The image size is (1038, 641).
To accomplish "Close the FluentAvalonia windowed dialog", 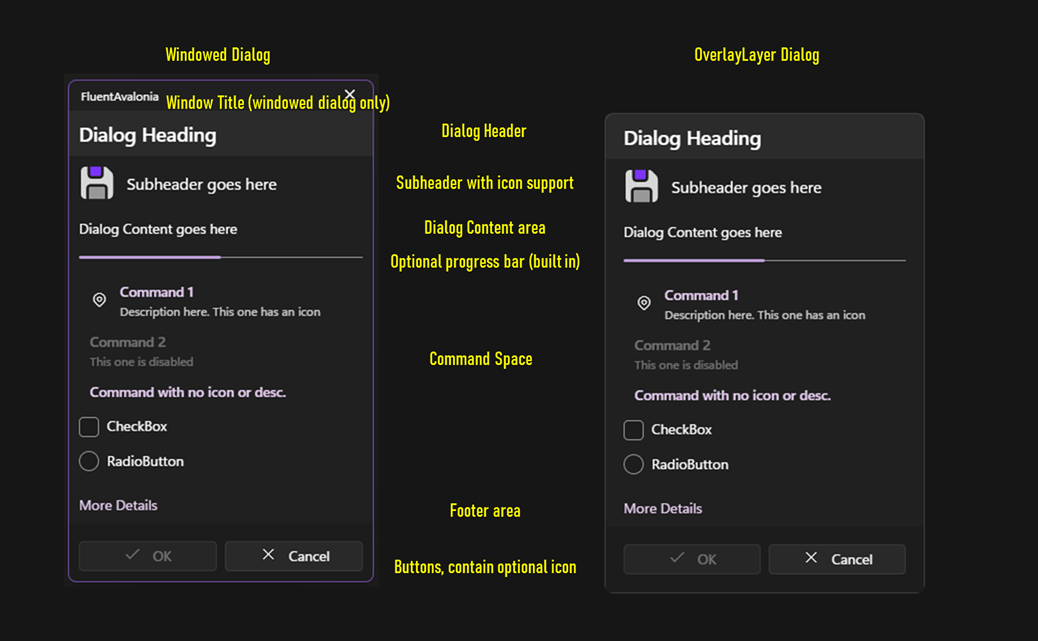I will pos(350,94).
